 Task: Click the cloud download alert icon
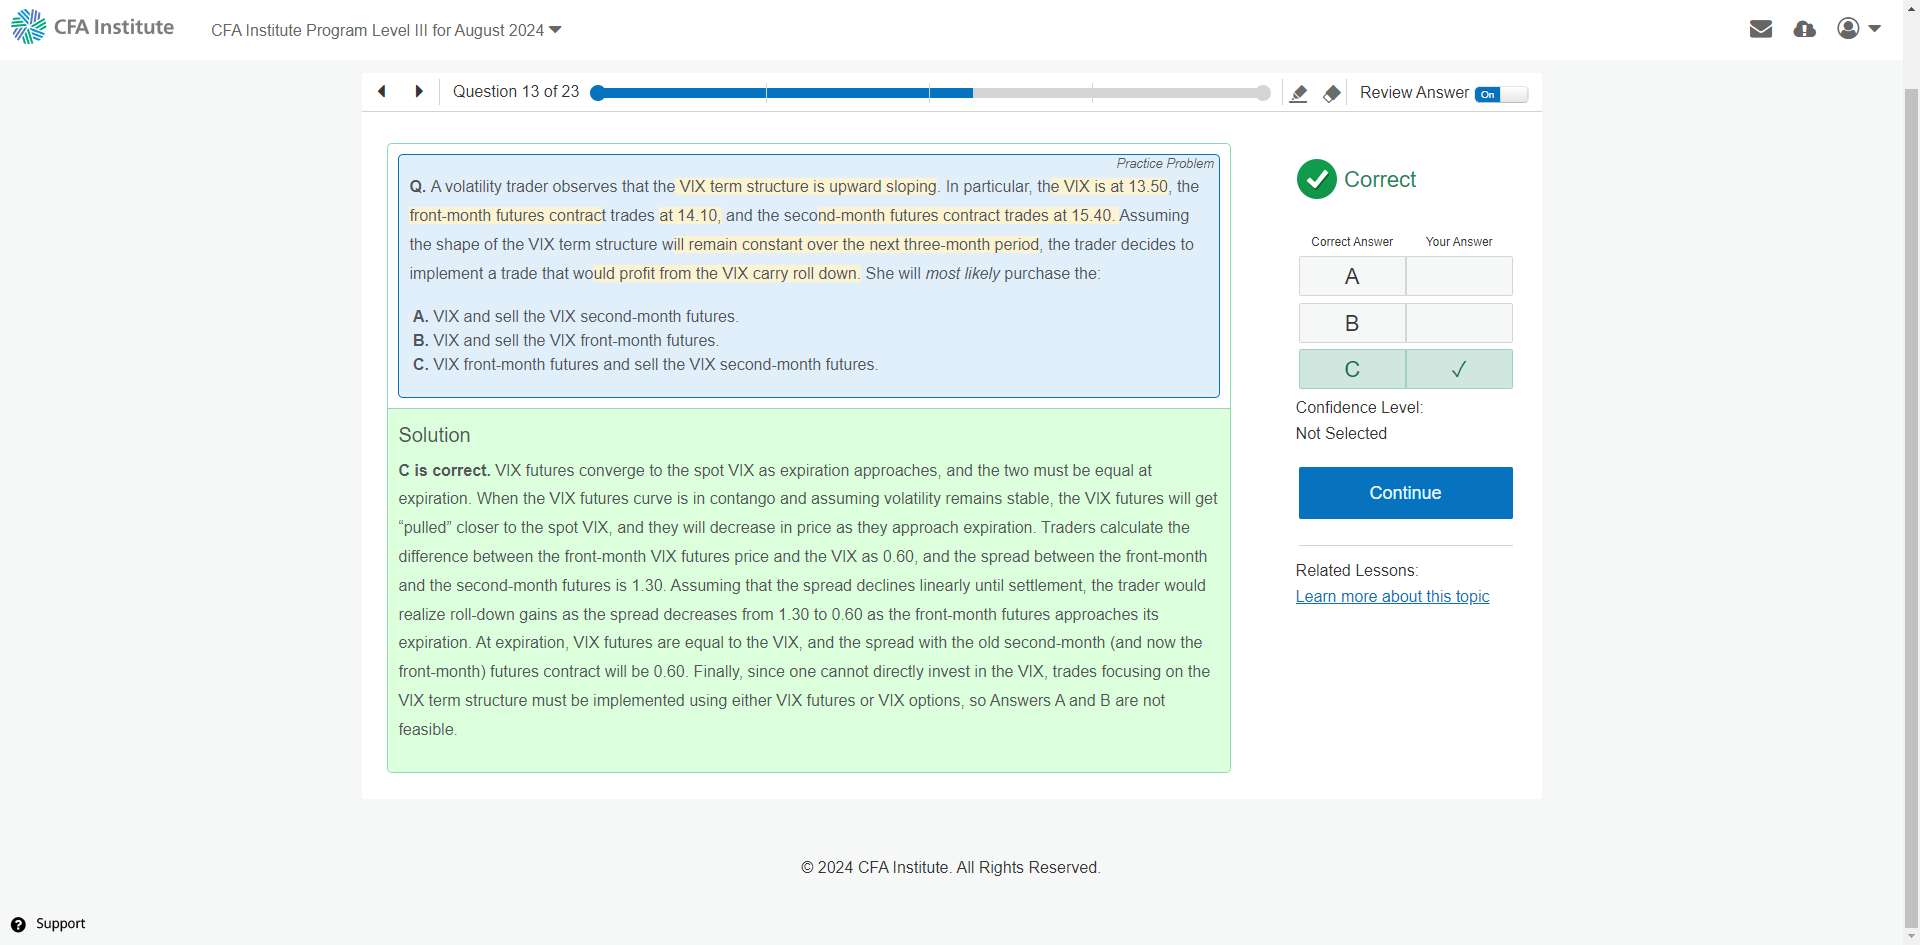pos(1804,29)
